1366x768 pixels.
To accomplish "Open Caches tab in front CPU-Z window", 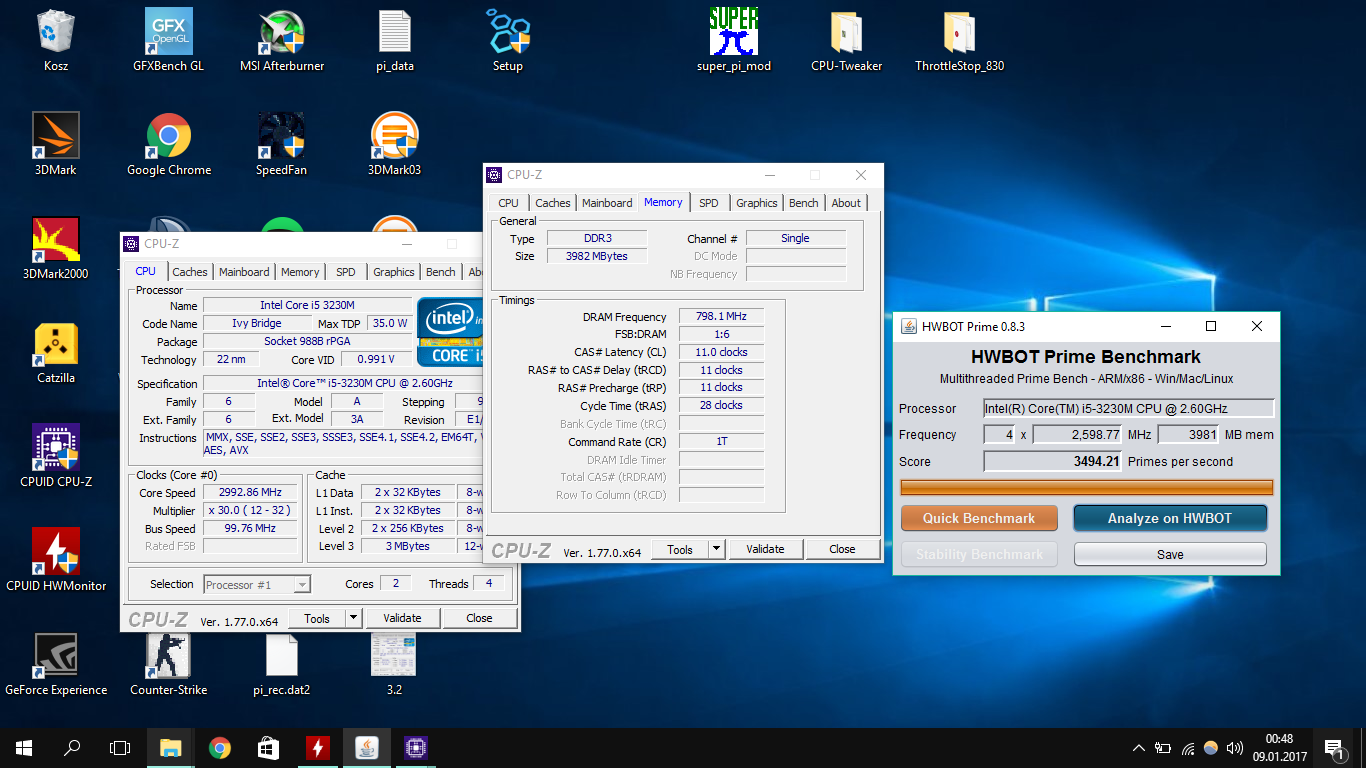I will pos(552,203).
